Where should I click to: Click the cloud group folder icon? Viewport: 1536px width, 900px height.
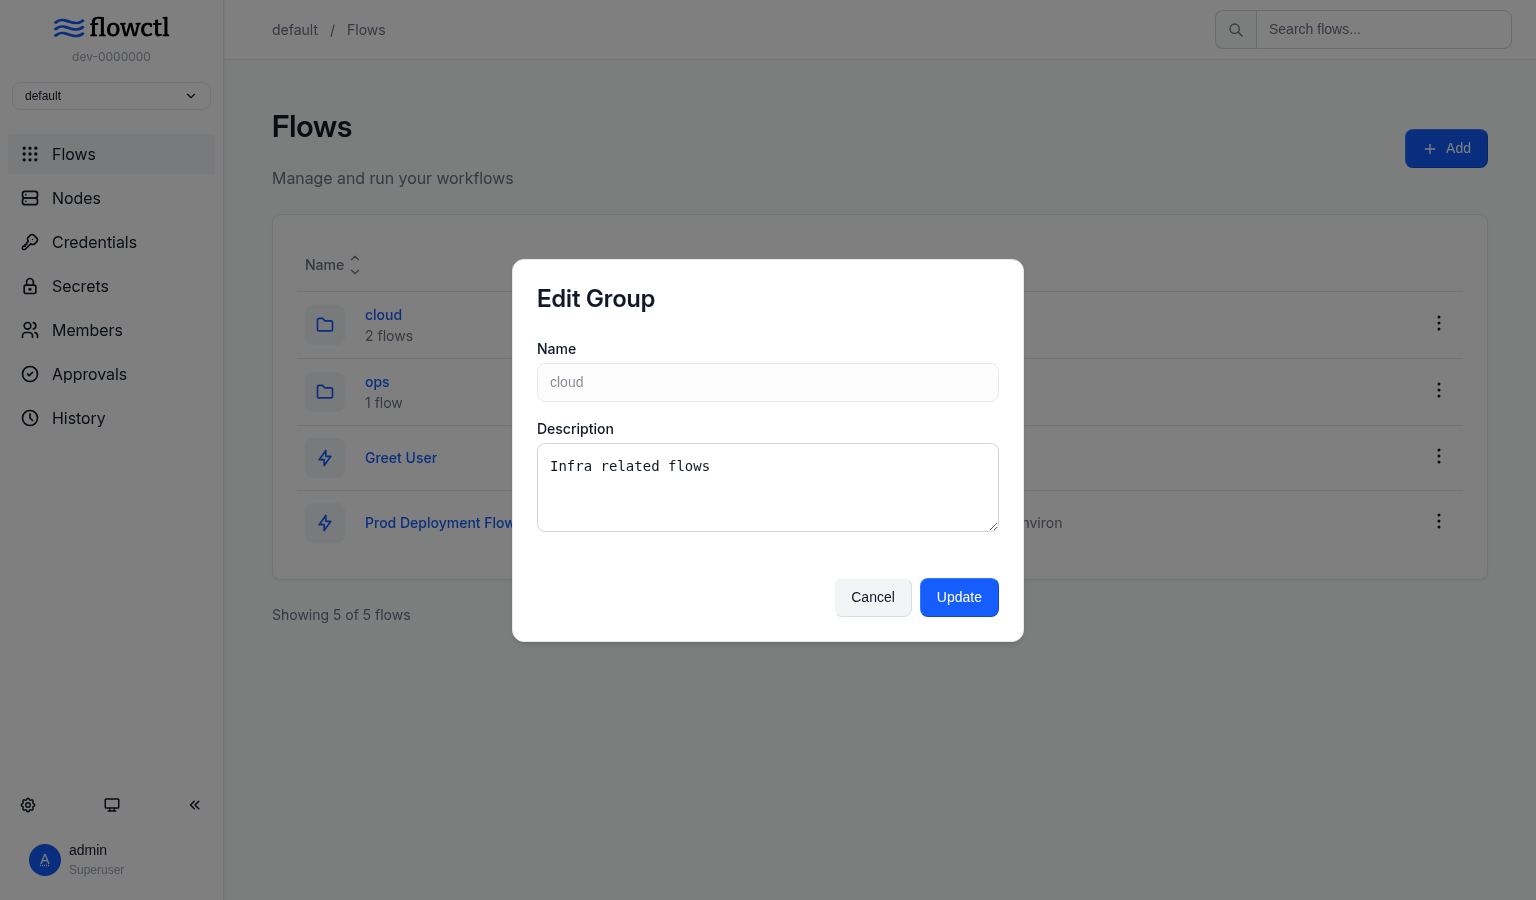[x=325, y=325]
